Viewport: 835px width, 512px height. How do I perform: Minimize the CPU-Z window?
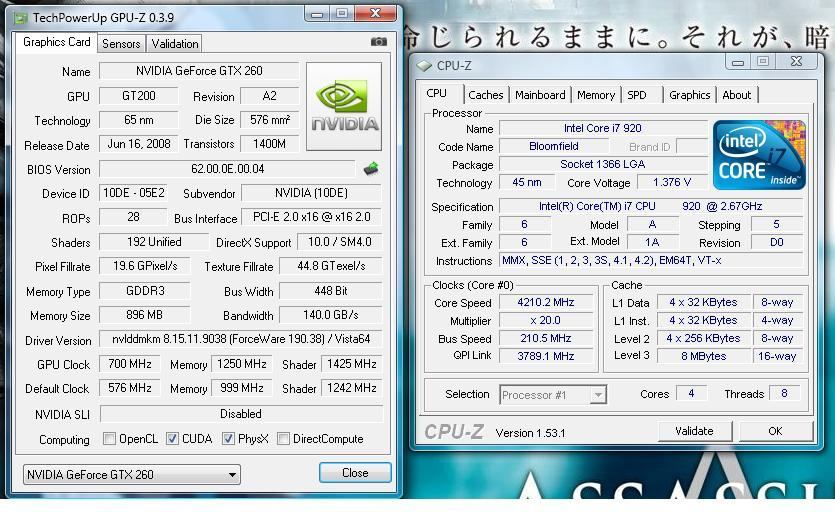tap(738, 62)
